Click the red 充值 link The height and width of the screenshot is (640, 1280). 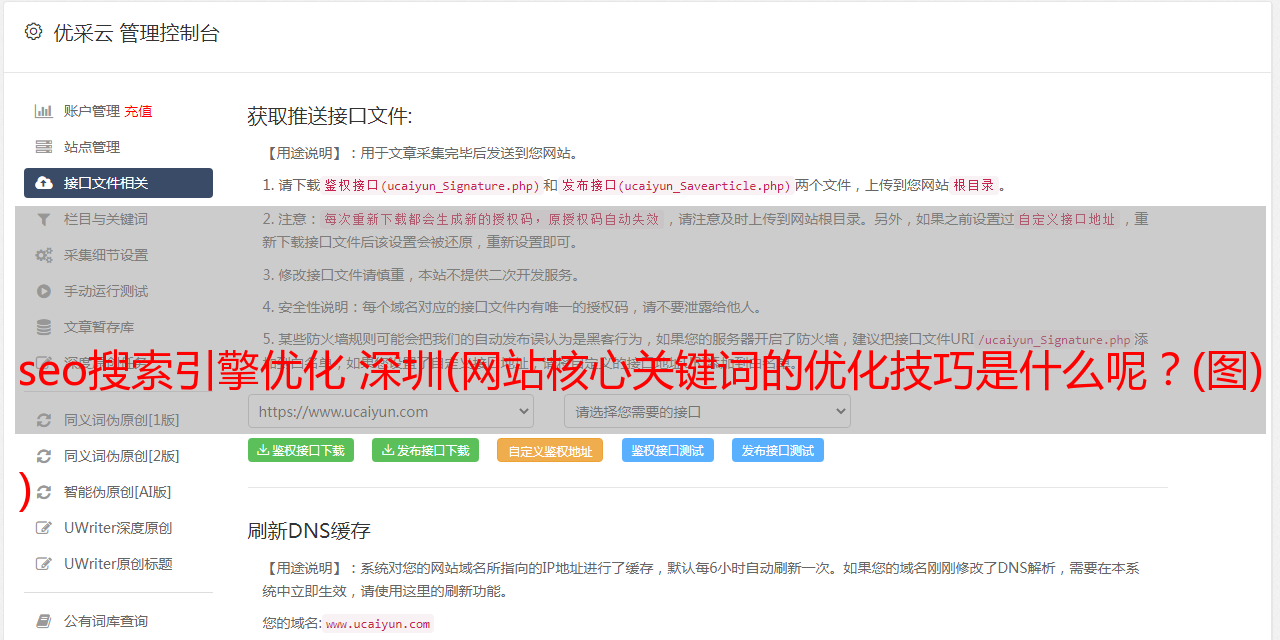138,111
